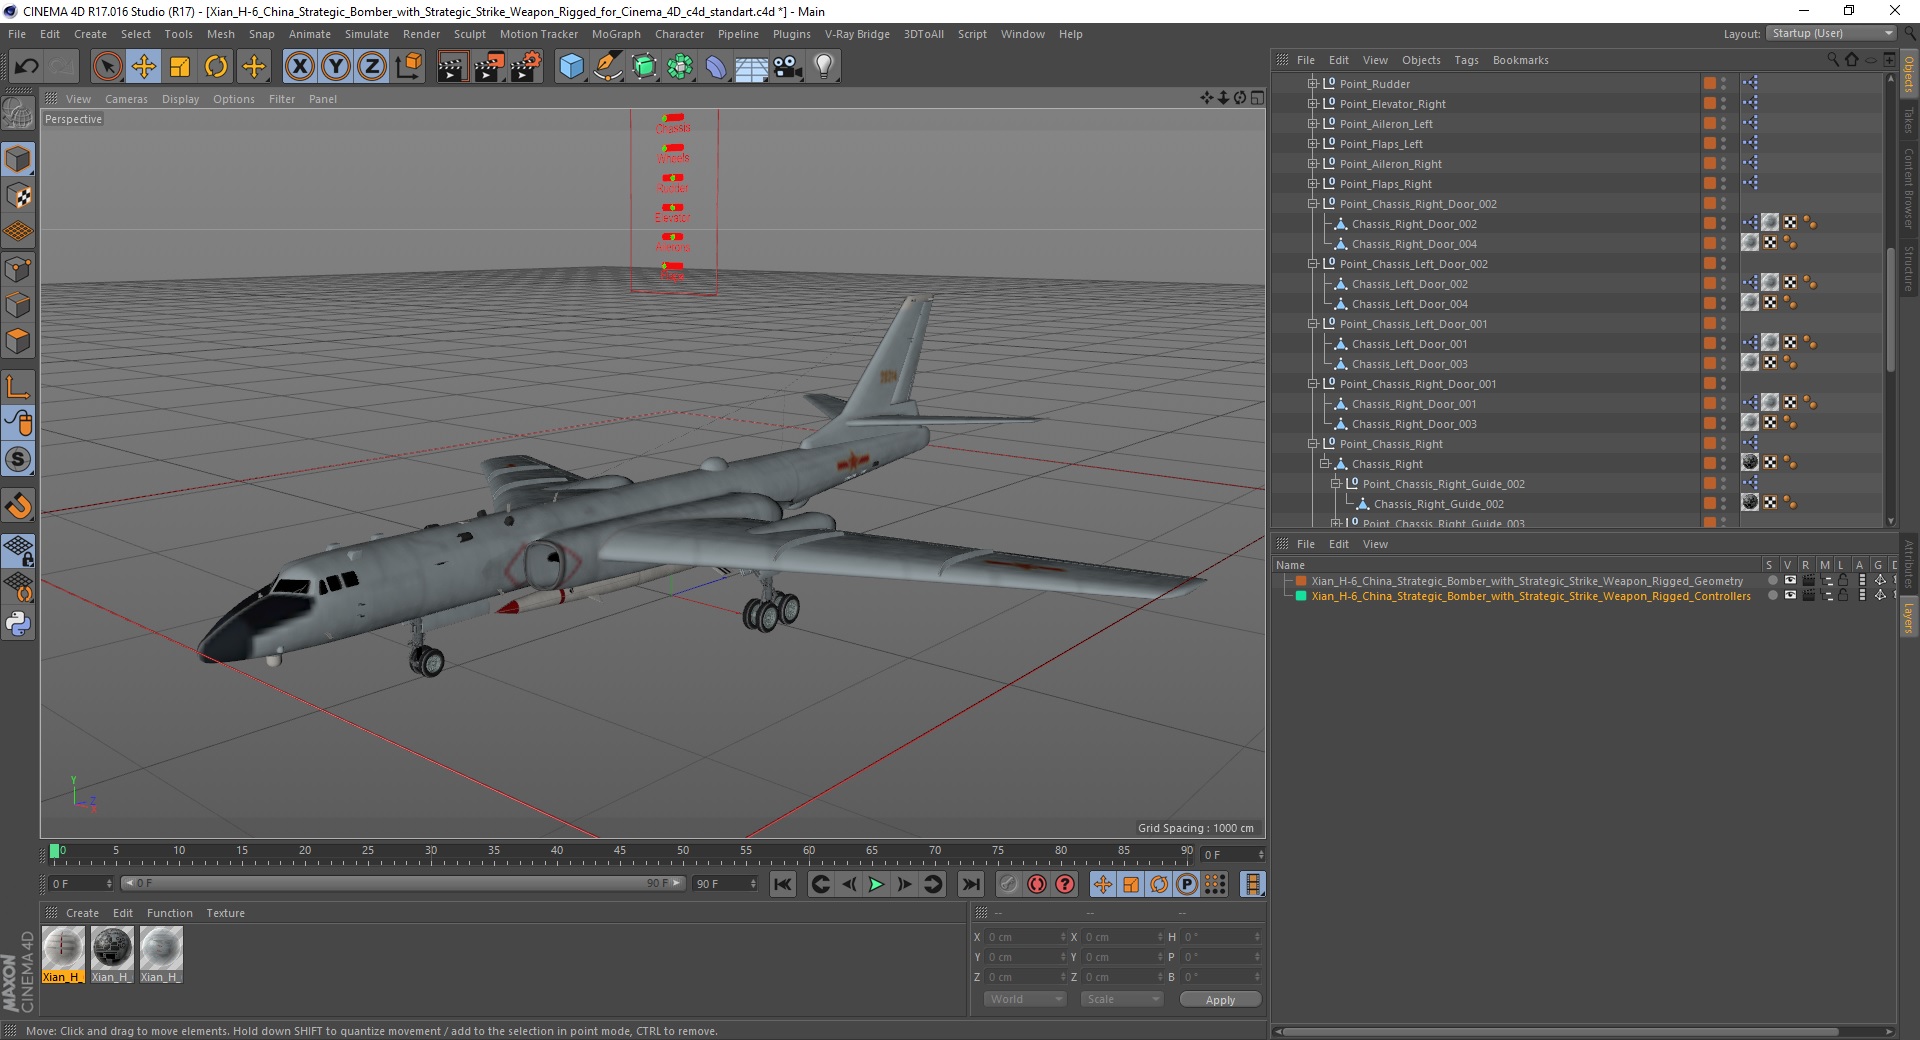Toggle Controllers layer solo dot

coord(1772,595)
